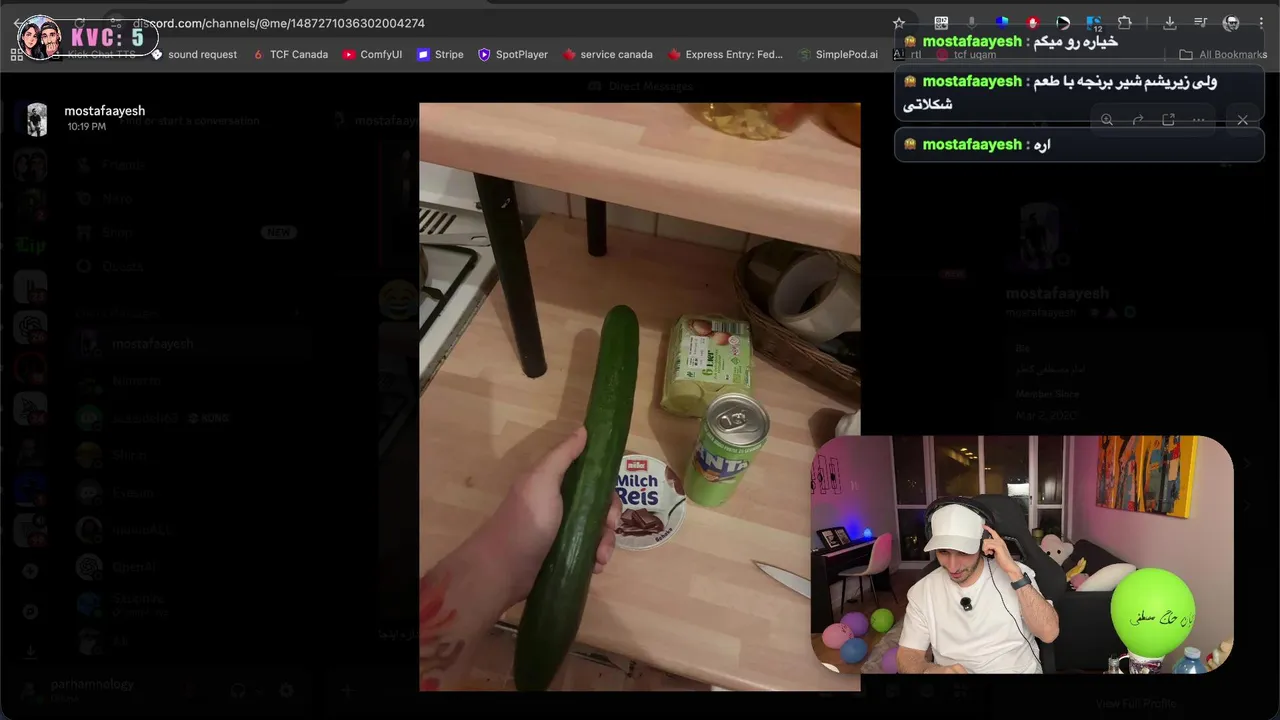
Task: Show browser downloads
Action: [x=1169, y=23]
